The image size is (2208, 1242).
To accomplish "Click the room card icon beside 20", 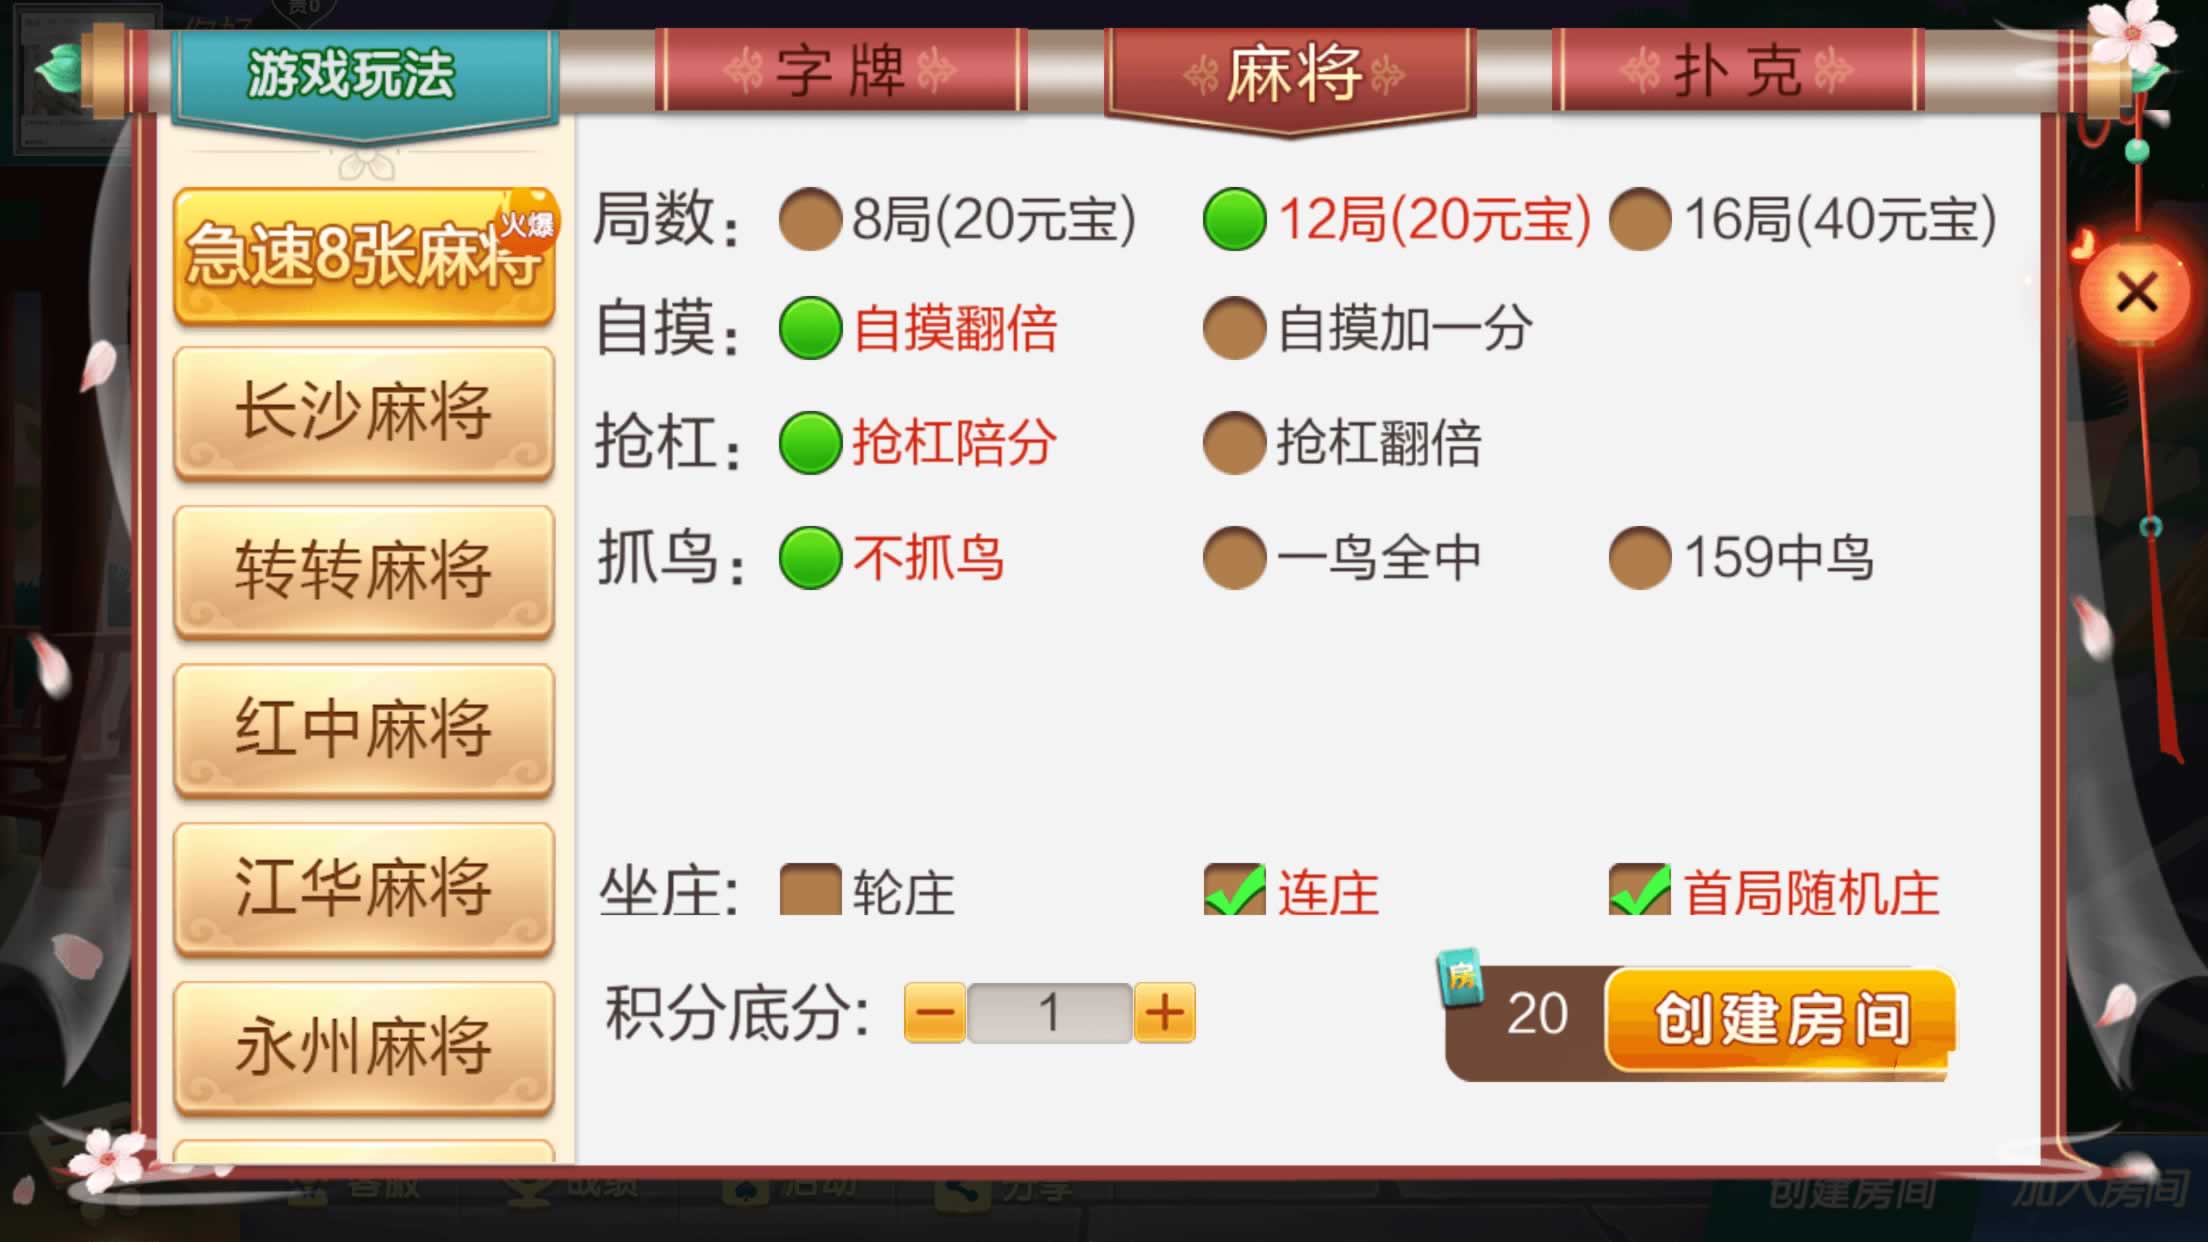I will [1460, 977].
